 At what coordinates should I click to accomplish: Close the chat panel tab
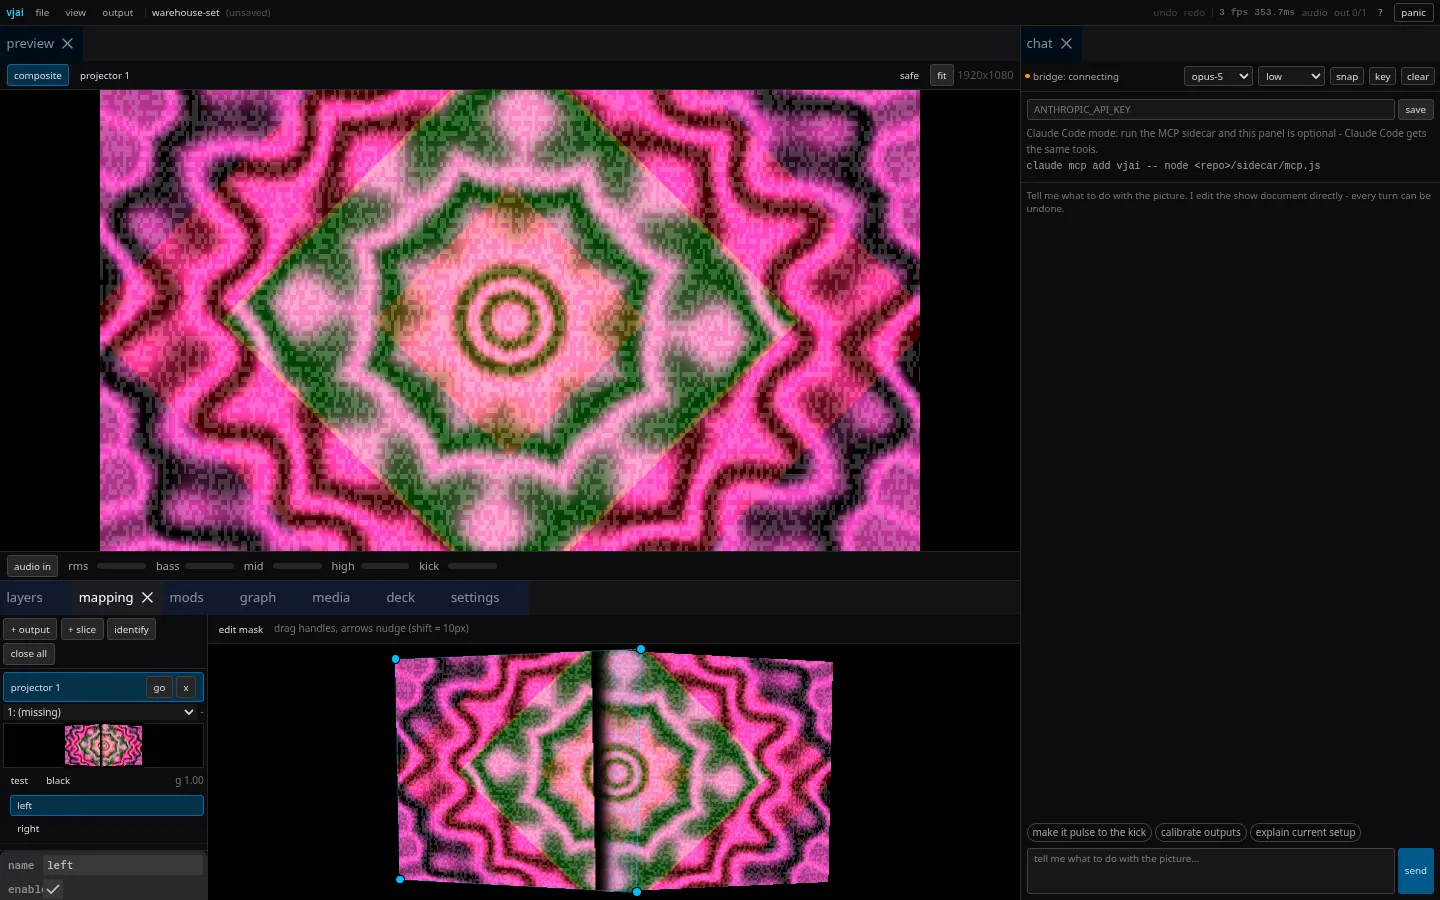(x=1066, y=44)
